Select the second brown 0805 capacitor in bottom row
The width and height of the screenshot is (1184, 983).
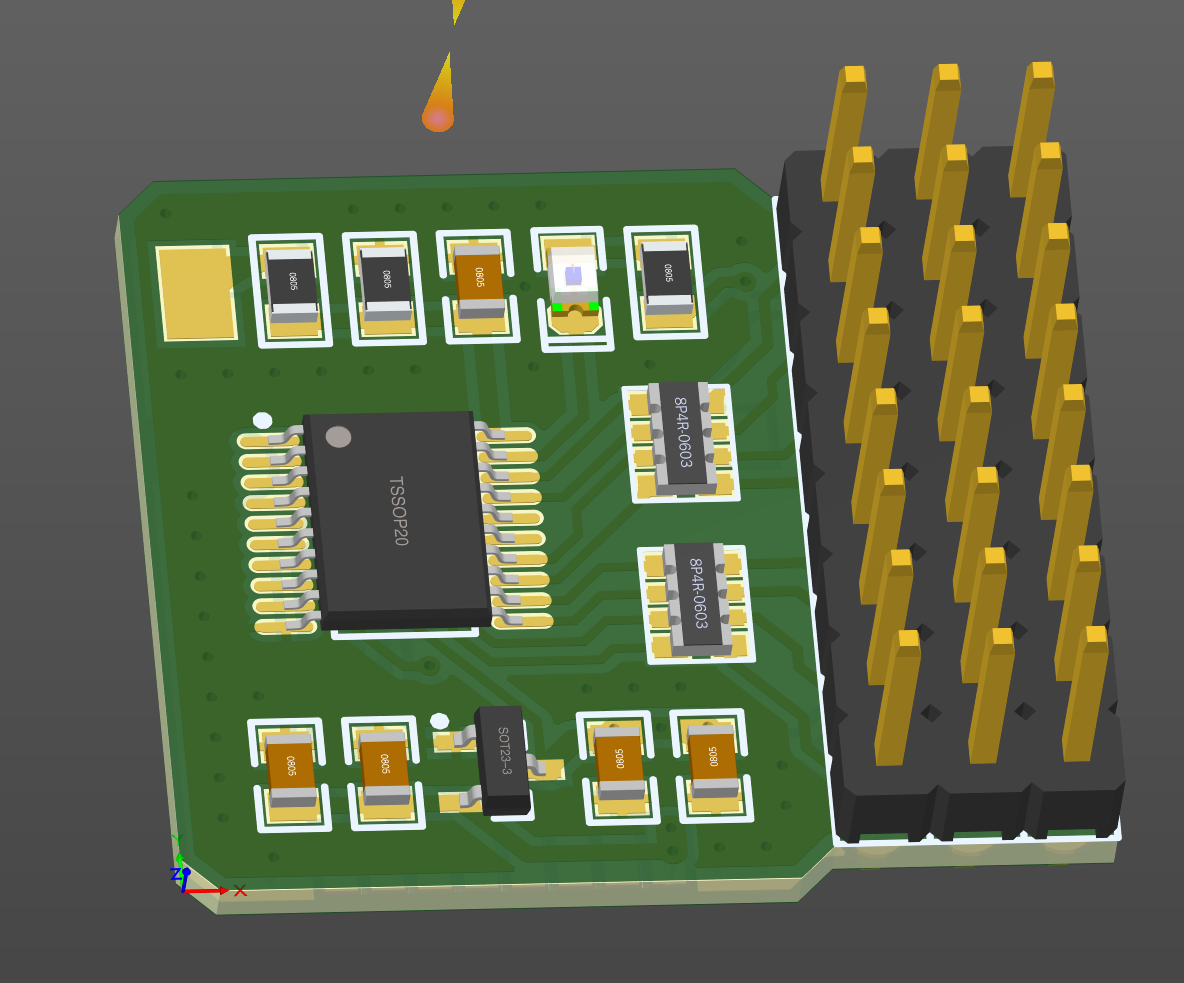pyautogui.click(x=384, y=766)
